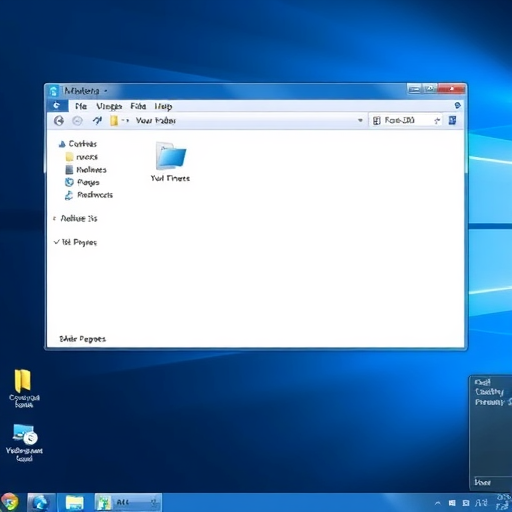Screen dimensions: 512x512
Task: Click the second line in the right-edge panel
Action: point(489,392)
